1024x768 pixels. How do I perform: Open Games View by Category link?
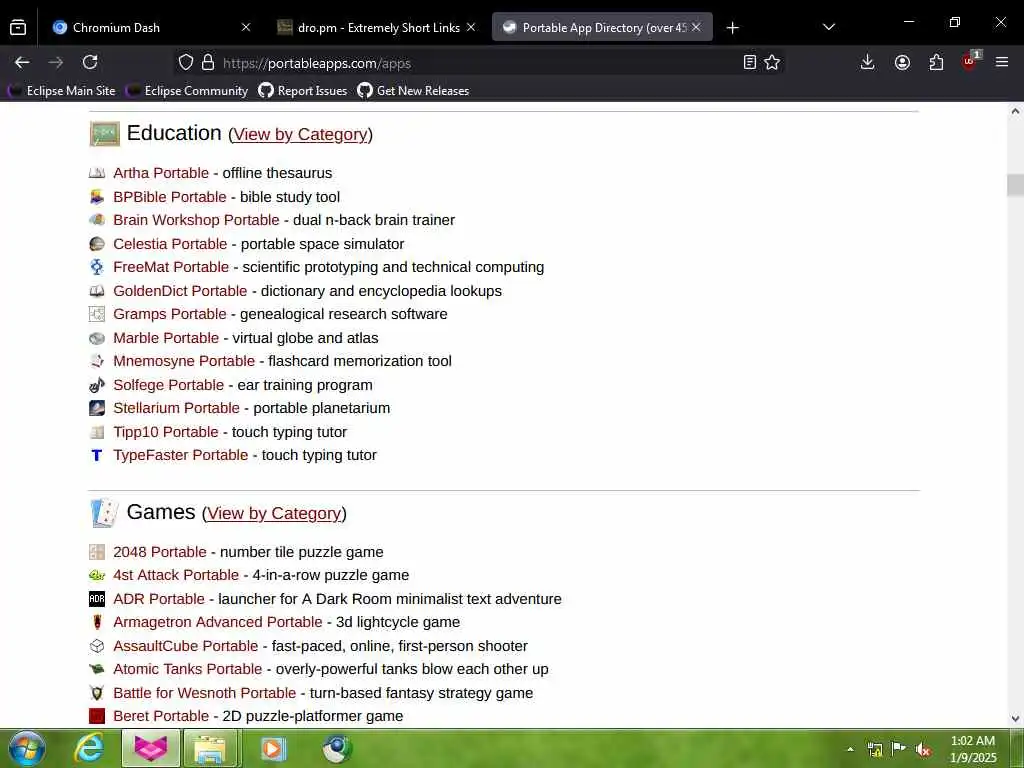(274, 513)
